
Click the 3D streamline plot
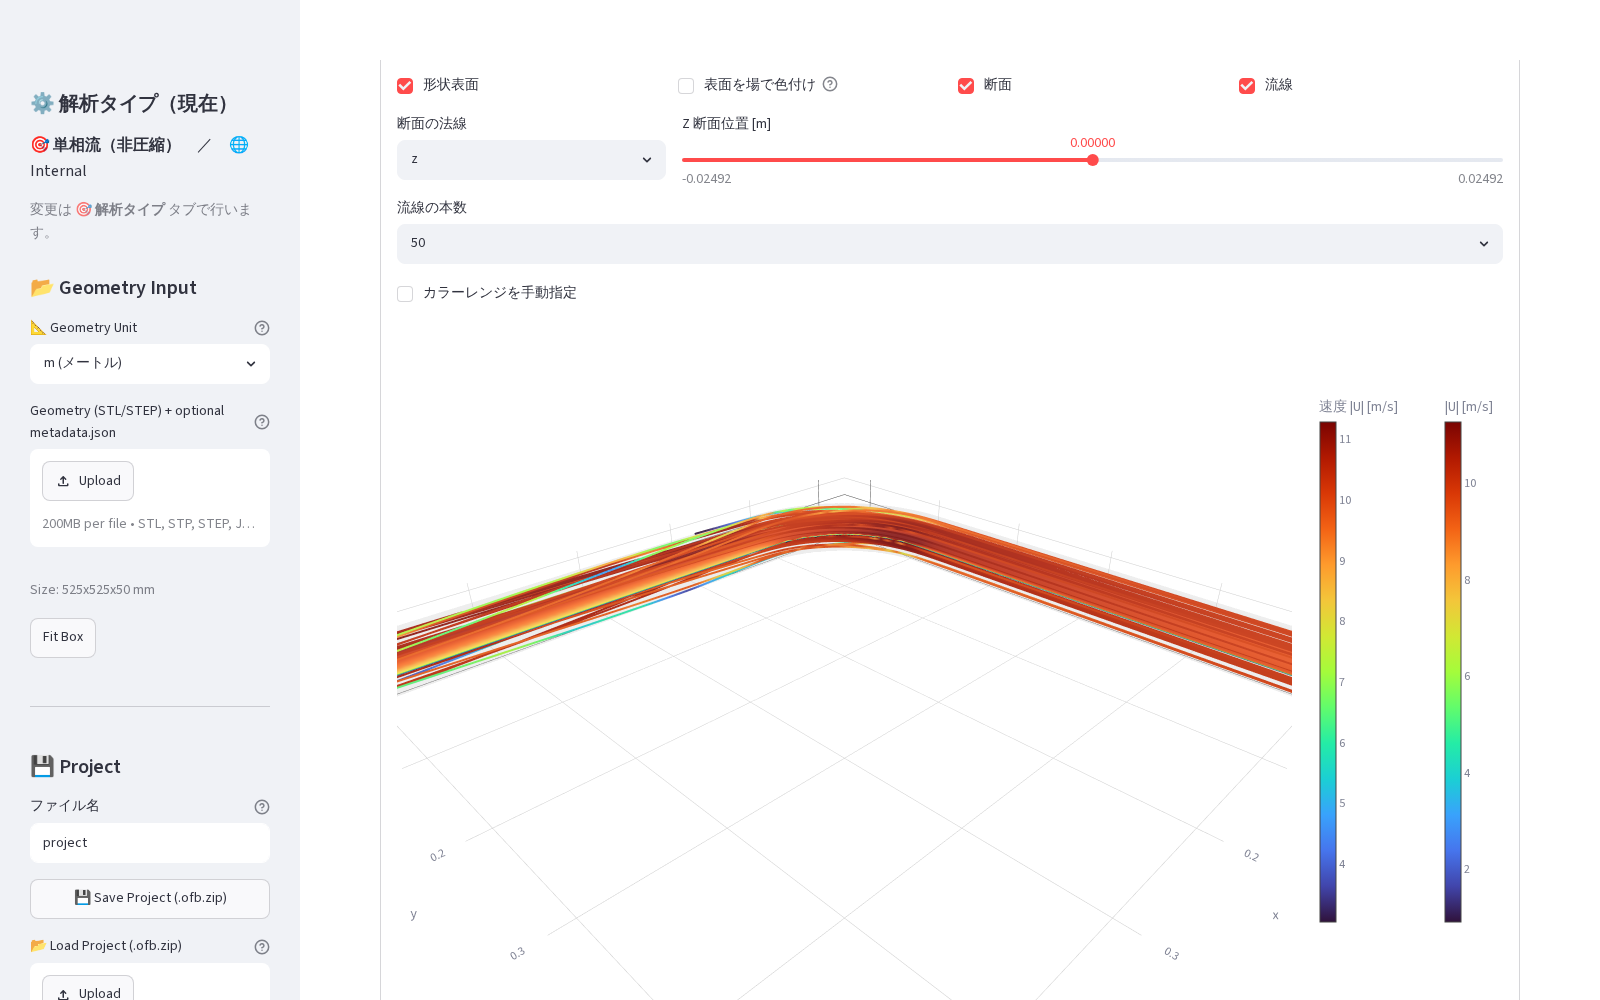[x=844, y=660]
